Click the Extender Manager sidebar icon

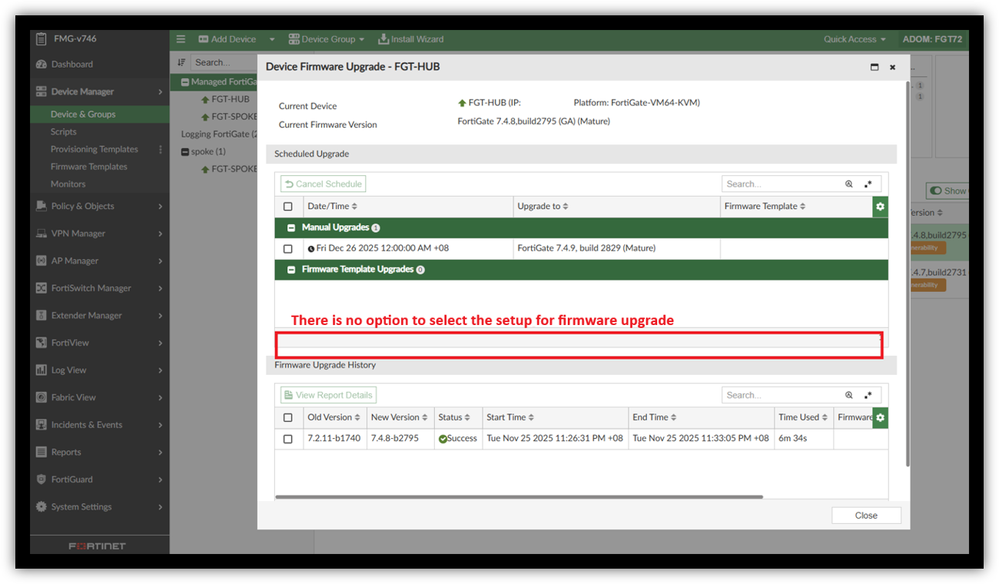pos(41,315)
